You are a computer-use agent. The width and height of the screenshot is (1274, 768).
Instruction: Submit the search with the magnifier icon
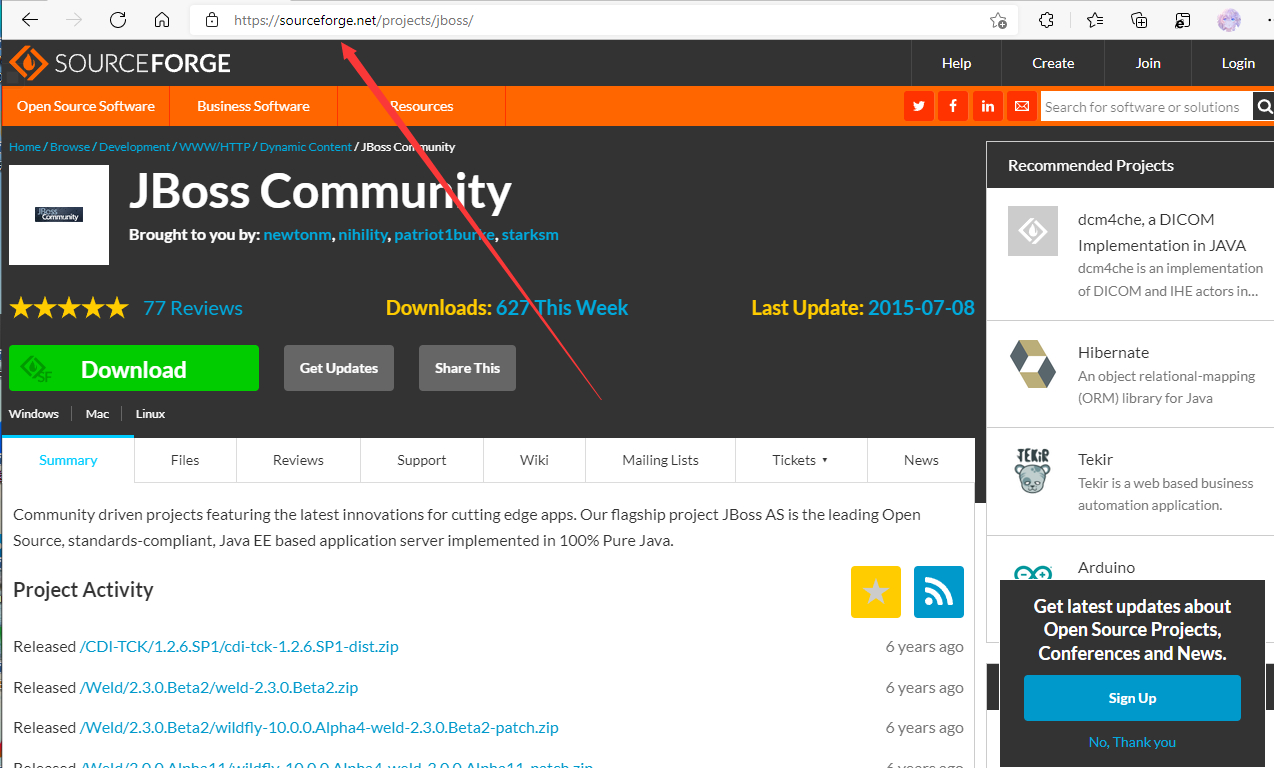tap(1264, 106)
